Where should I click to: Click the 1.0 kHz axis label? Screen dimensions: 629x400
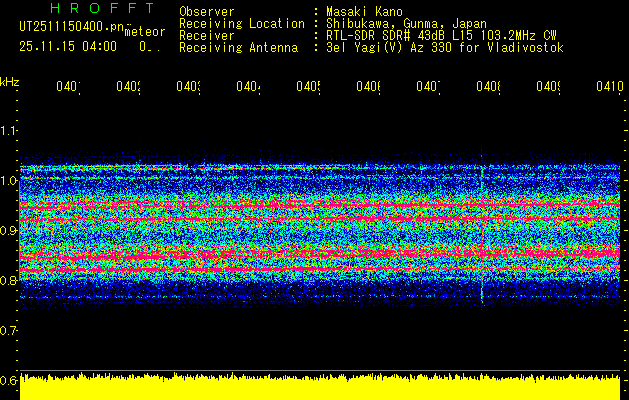pyautogui.click(x=8, y=181)
